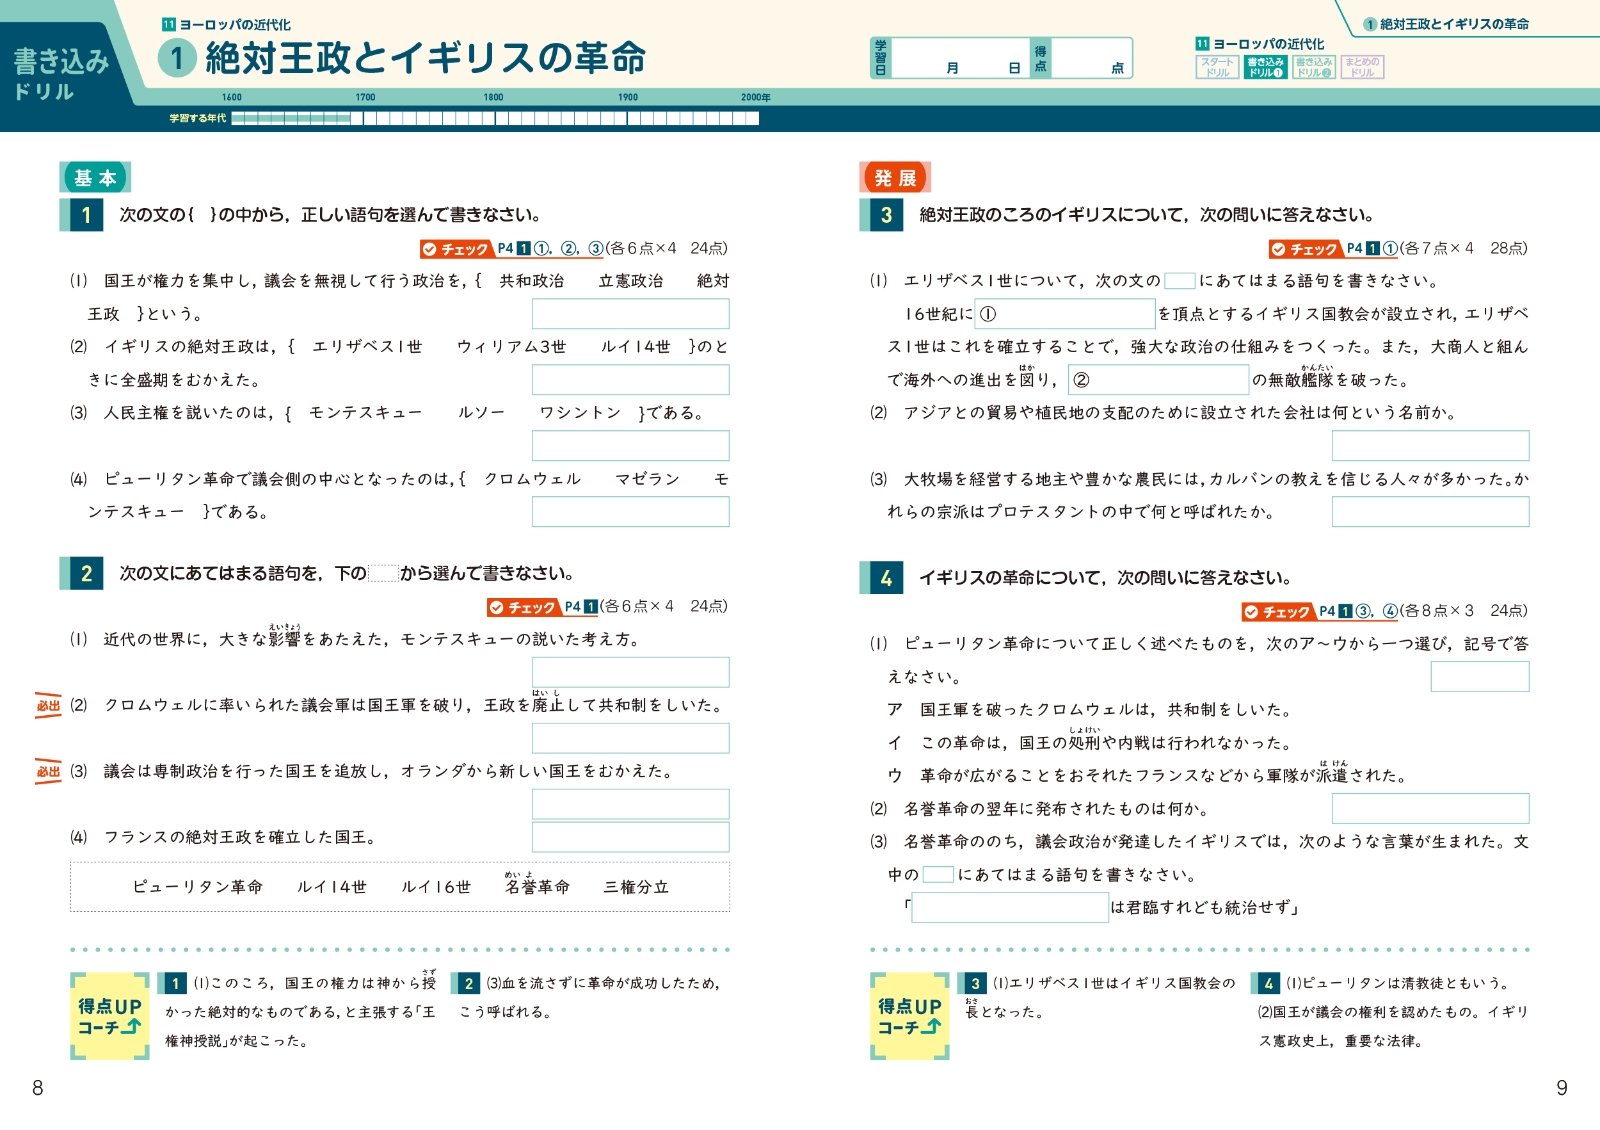Select option ア 国王軍を破ったクロムウェル

[x=1090, y=710]
